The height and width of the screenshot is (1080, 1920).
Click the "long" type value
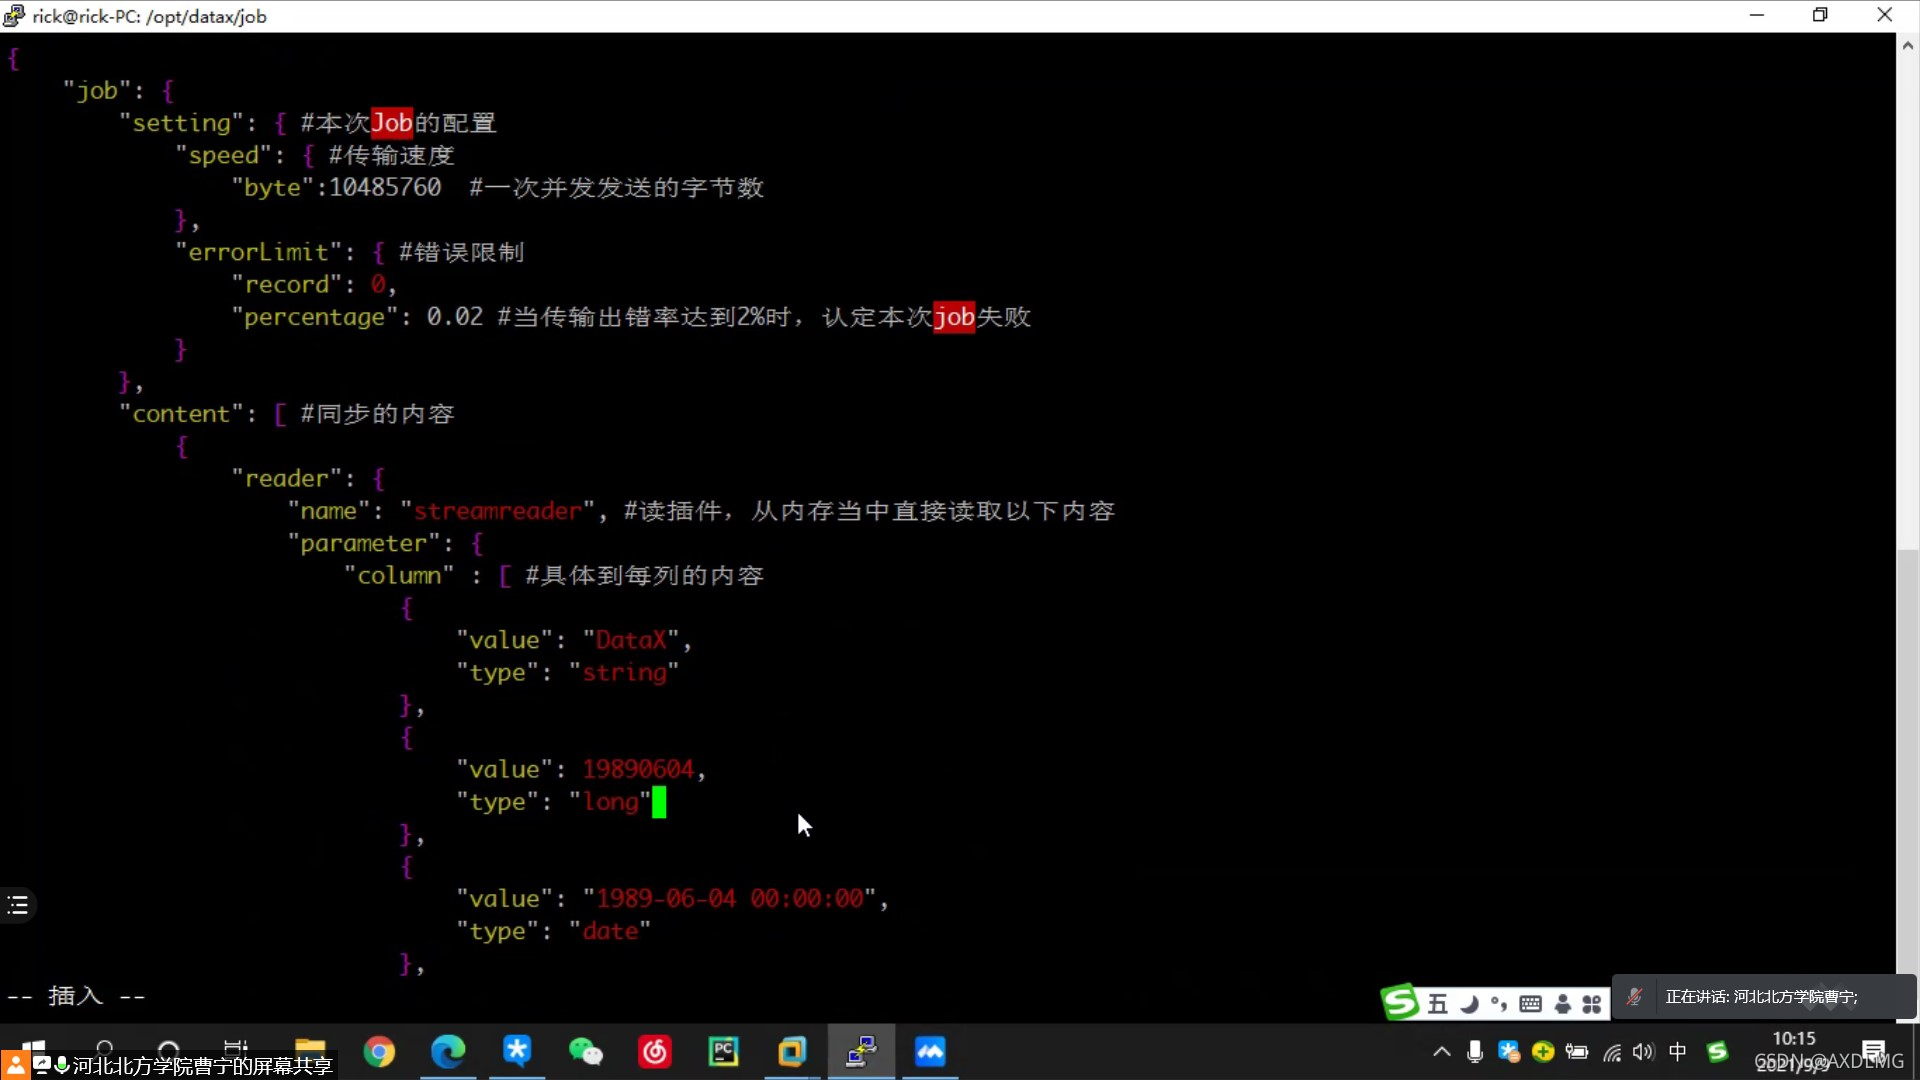pyautogui.click(x=610, y=802)
